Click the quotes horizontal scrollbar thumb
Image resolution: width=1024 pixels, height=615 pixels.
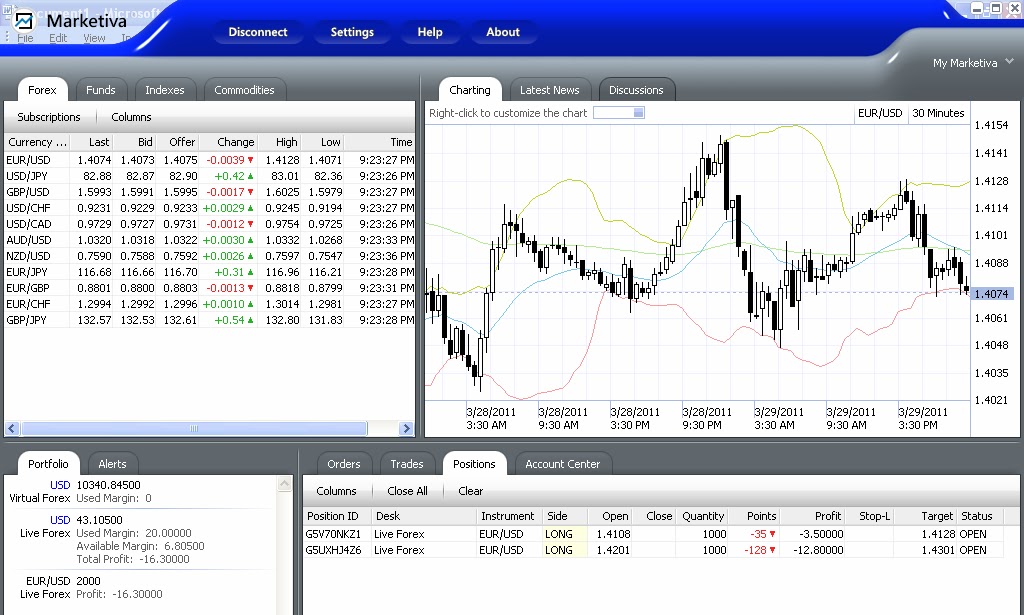point(194,428)
